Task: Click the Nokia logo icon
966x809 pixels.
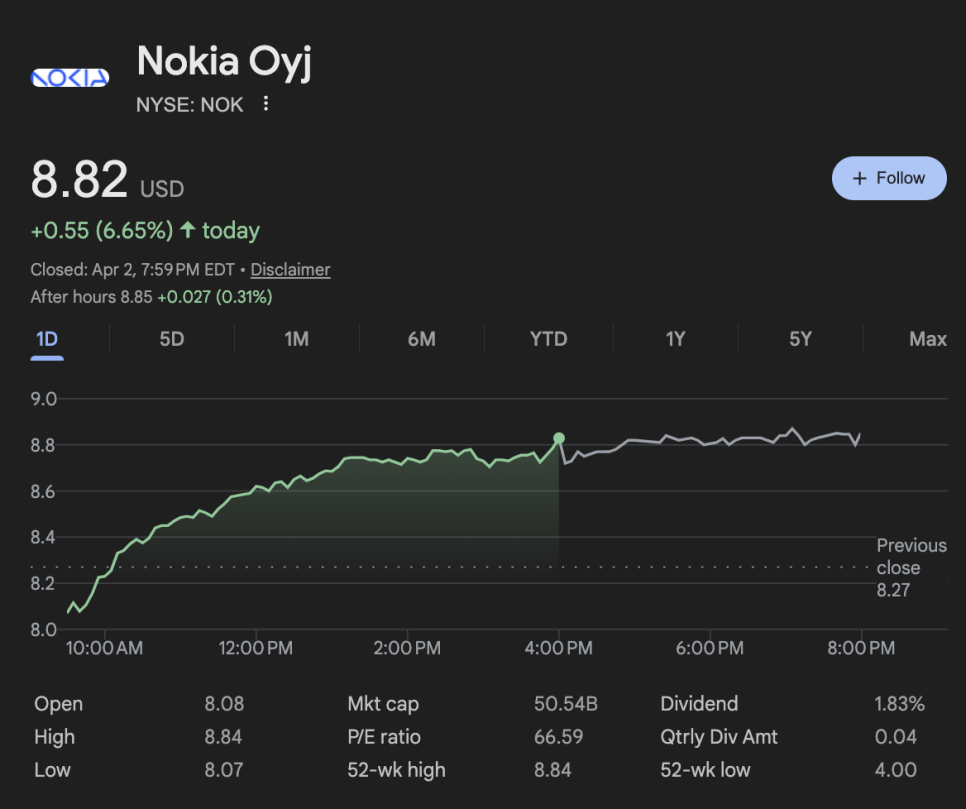Action: pos(70,78)
